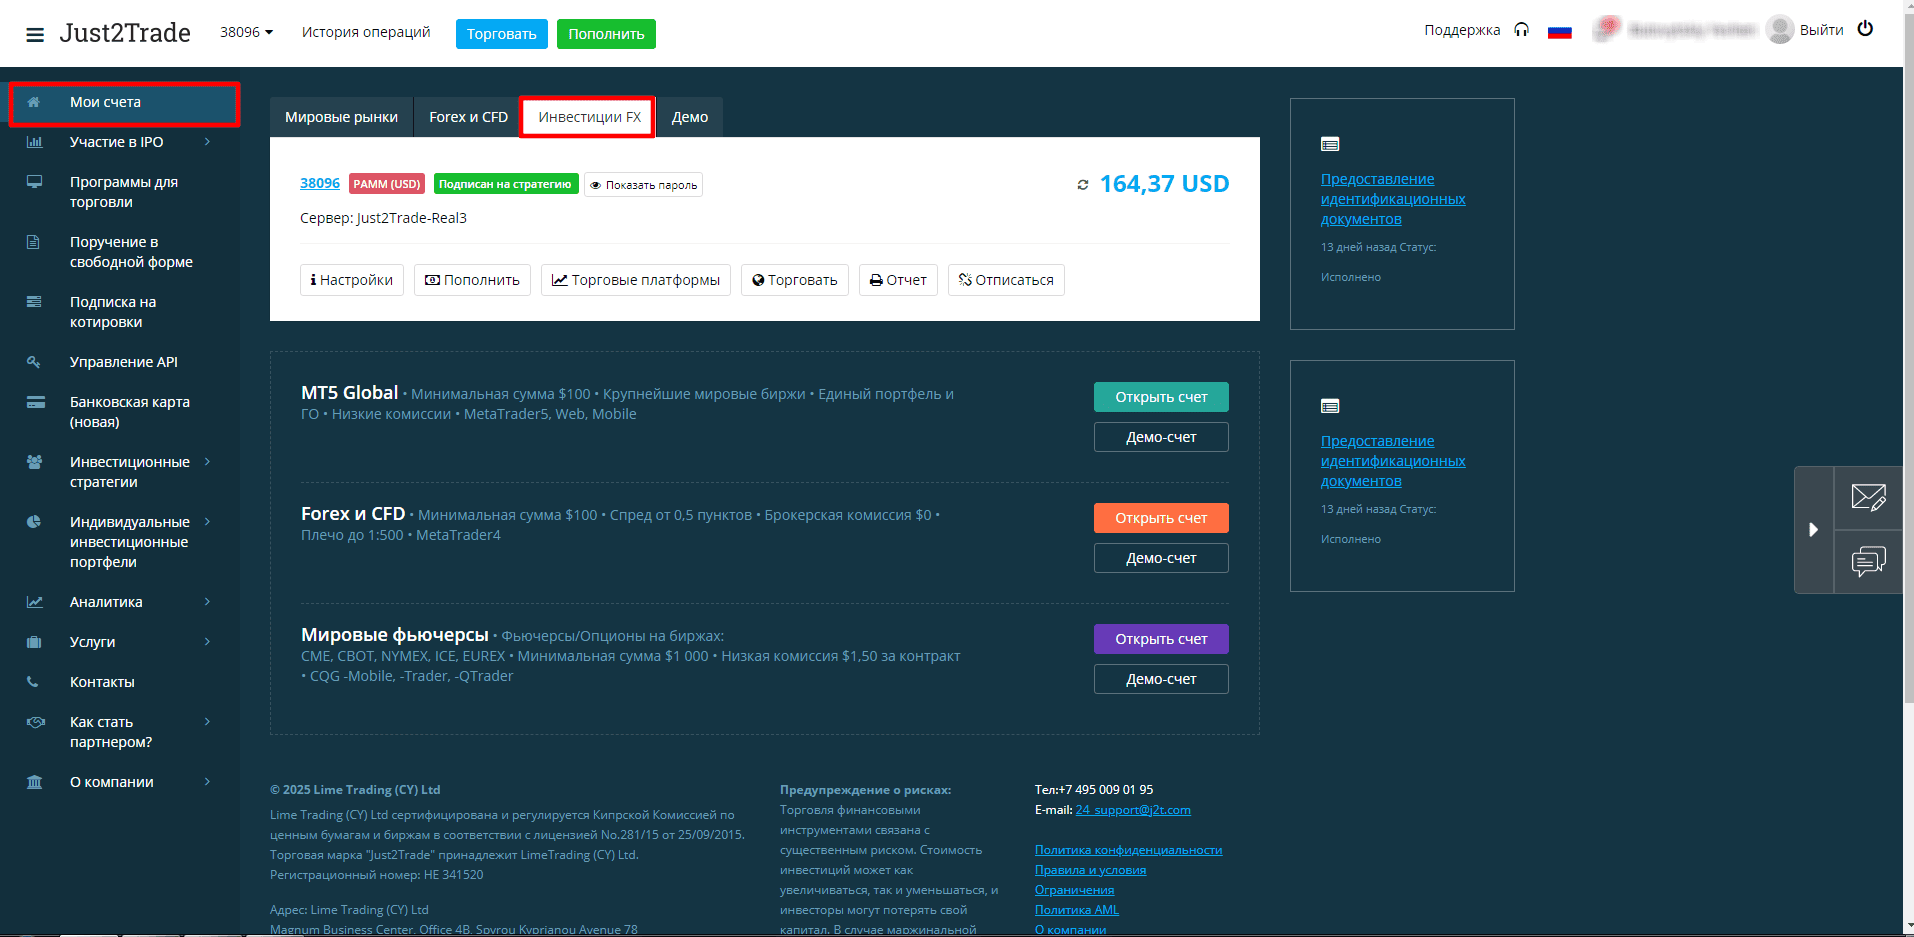Click the Just2Trade logo
Viewport: 1914px width, 937px height.
point(125,33)
